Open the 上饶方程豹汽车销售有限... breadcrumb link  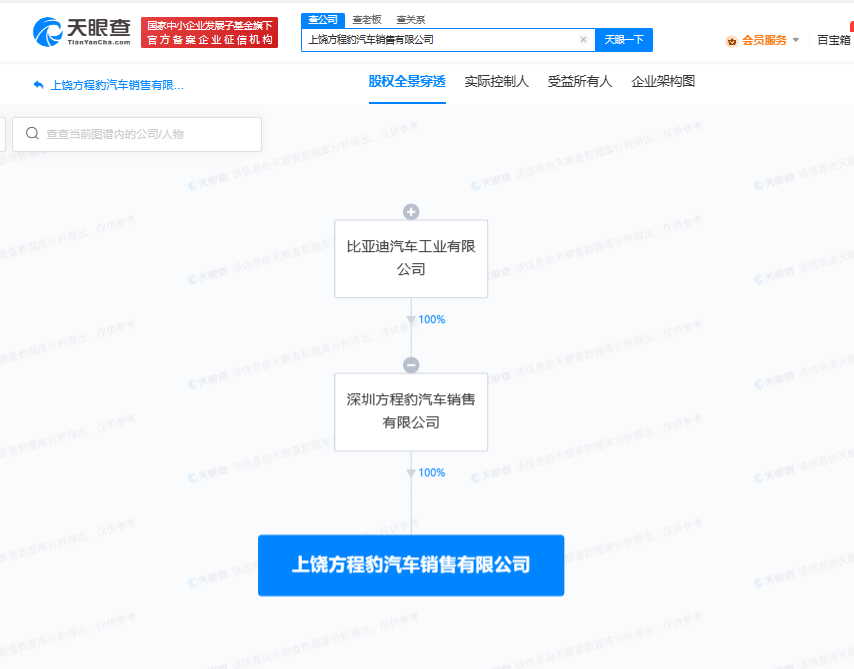(117, 85)
